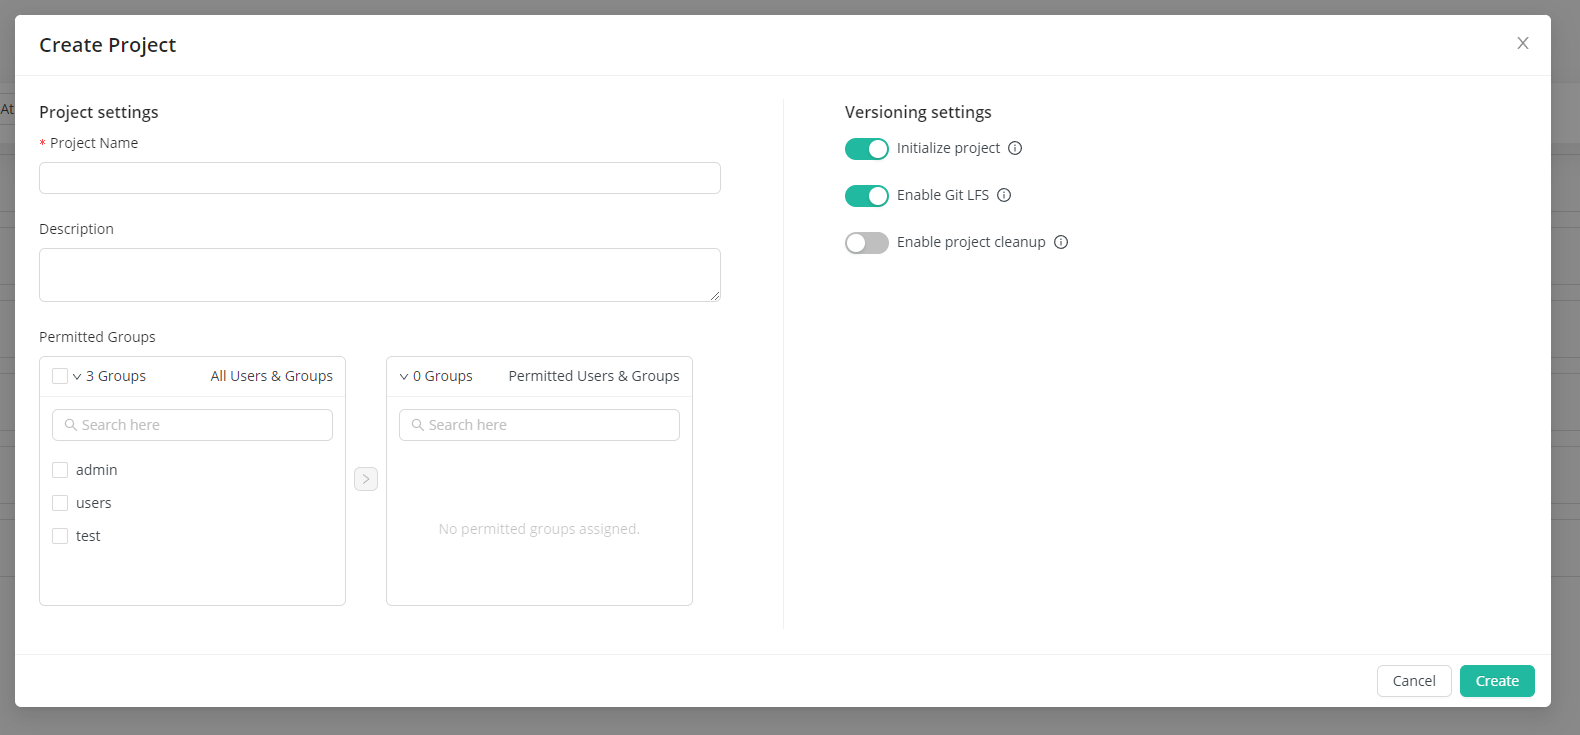This screenshot has width=1580, height=735.
Task: Check the admin group checkbox
Action: pyautogui.click(x=60, y=470)
